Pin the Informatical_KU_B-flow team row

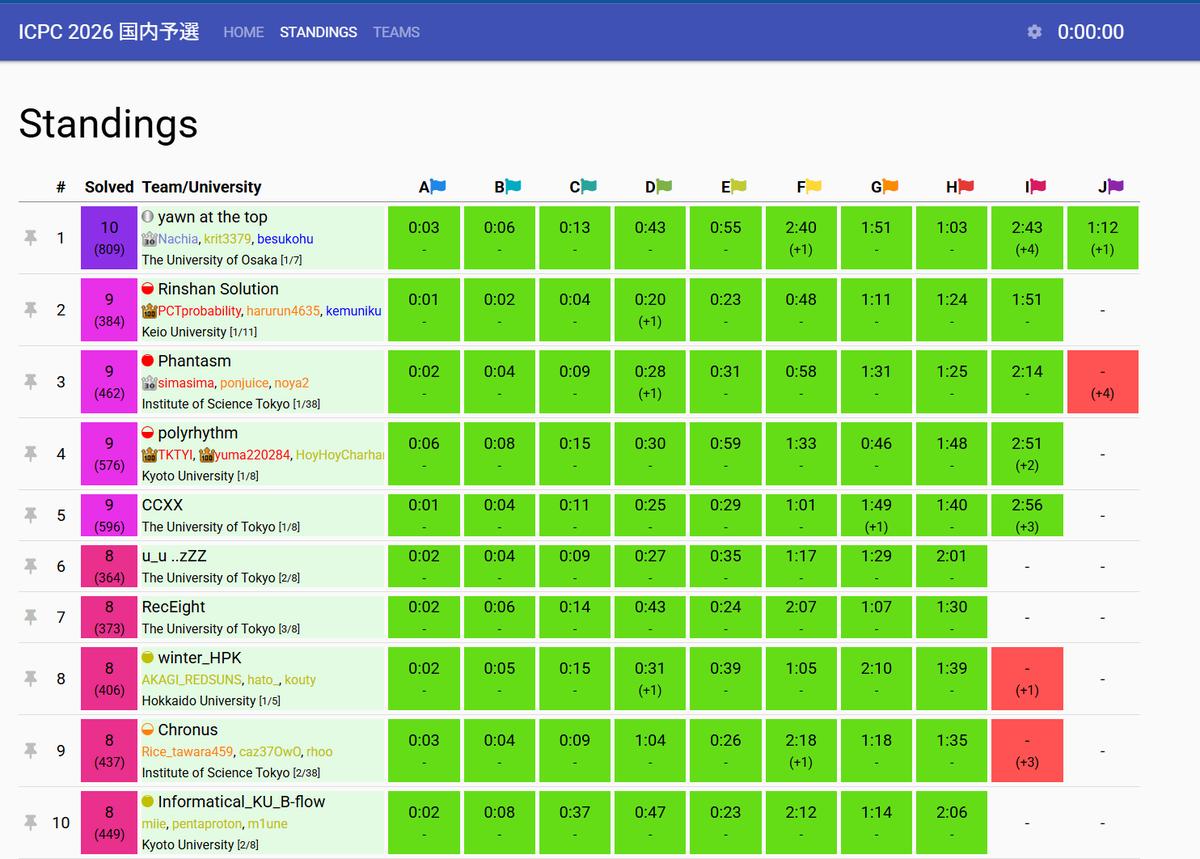coord(31,823)
